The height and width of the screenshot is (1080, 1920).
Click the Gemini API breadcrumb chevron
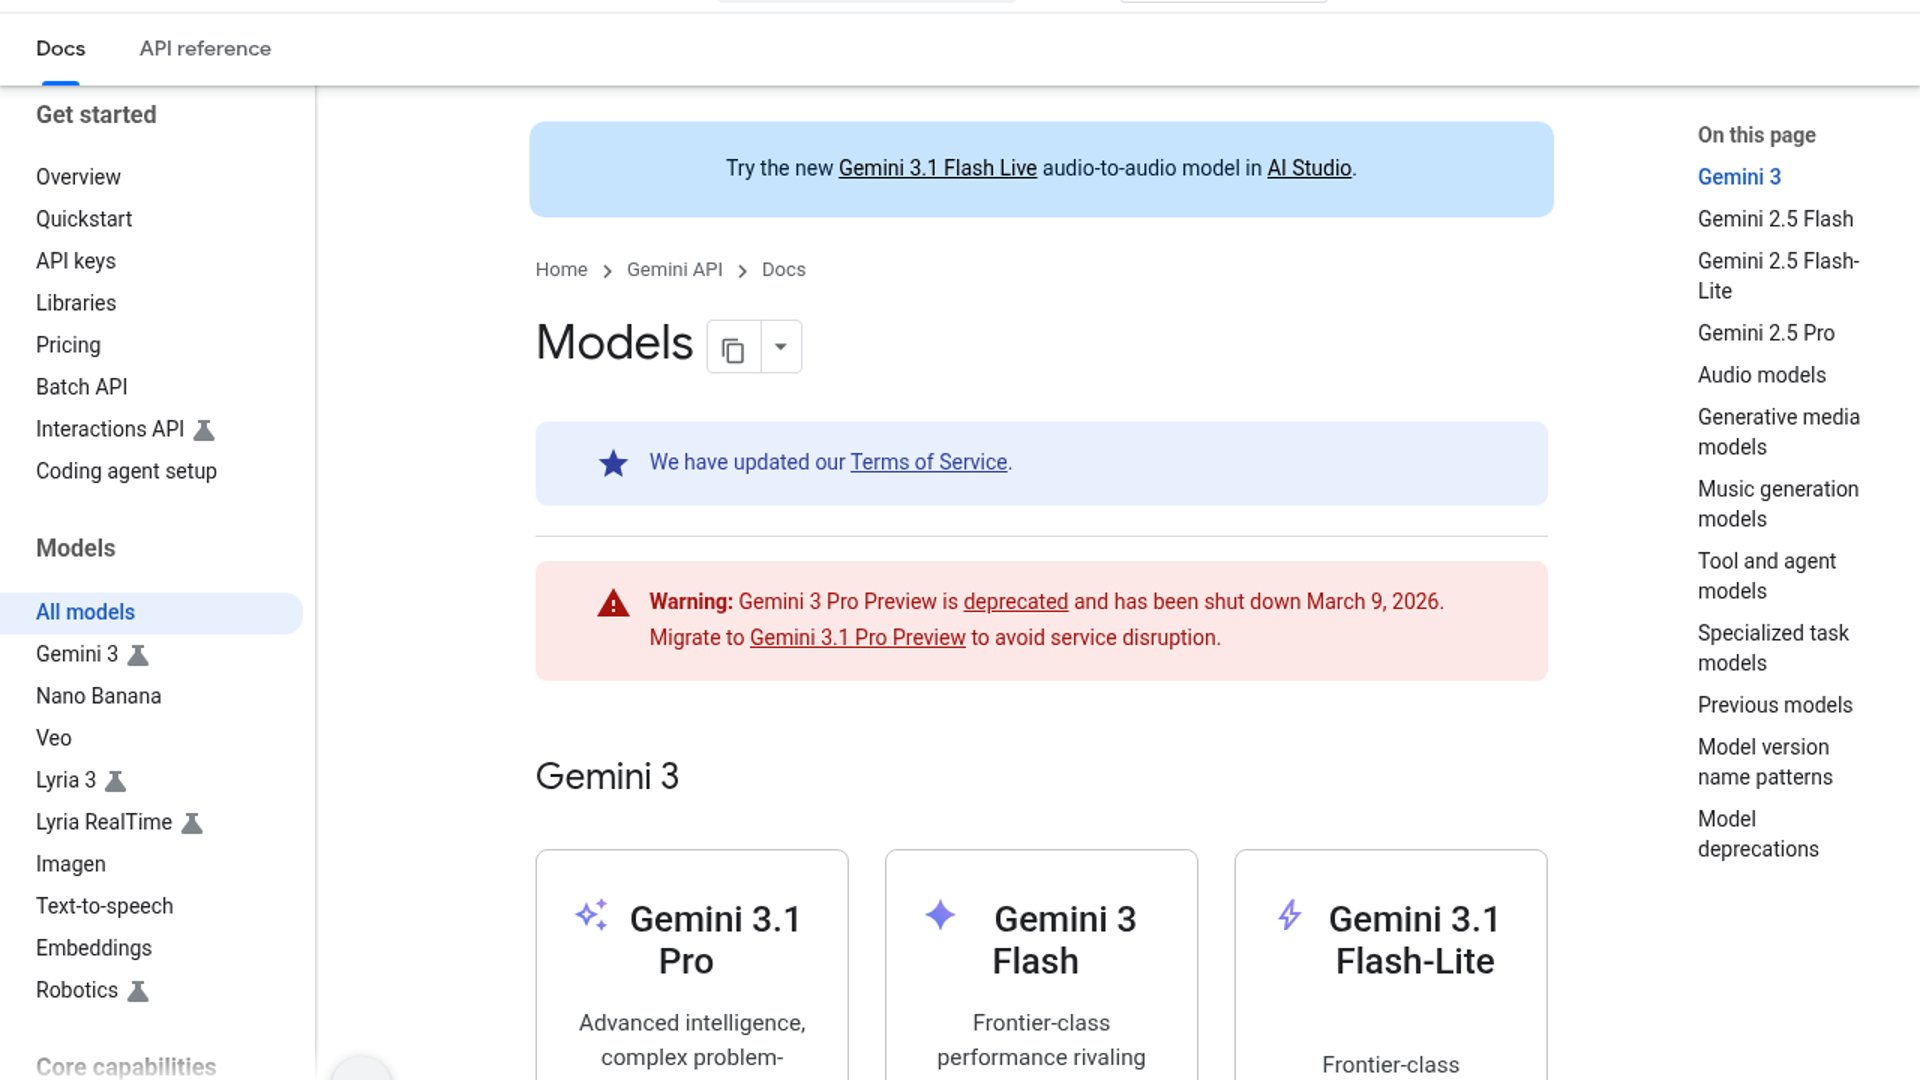pos(742,271)
